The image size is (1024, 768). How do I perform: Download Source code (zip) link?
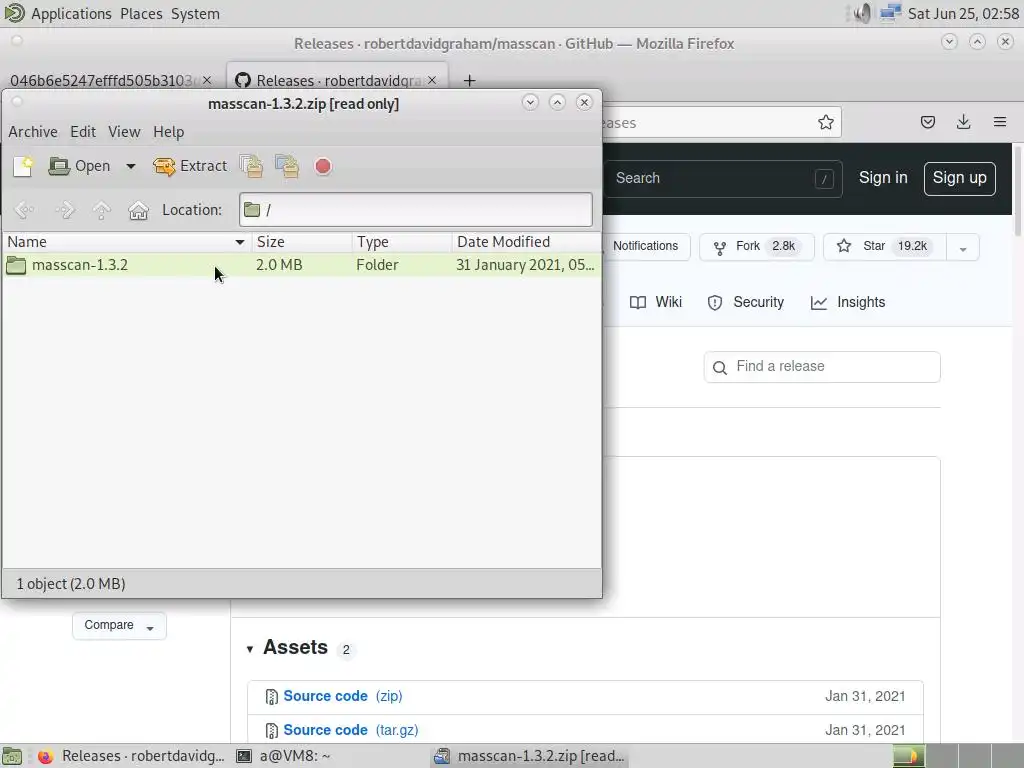(343, 696)
